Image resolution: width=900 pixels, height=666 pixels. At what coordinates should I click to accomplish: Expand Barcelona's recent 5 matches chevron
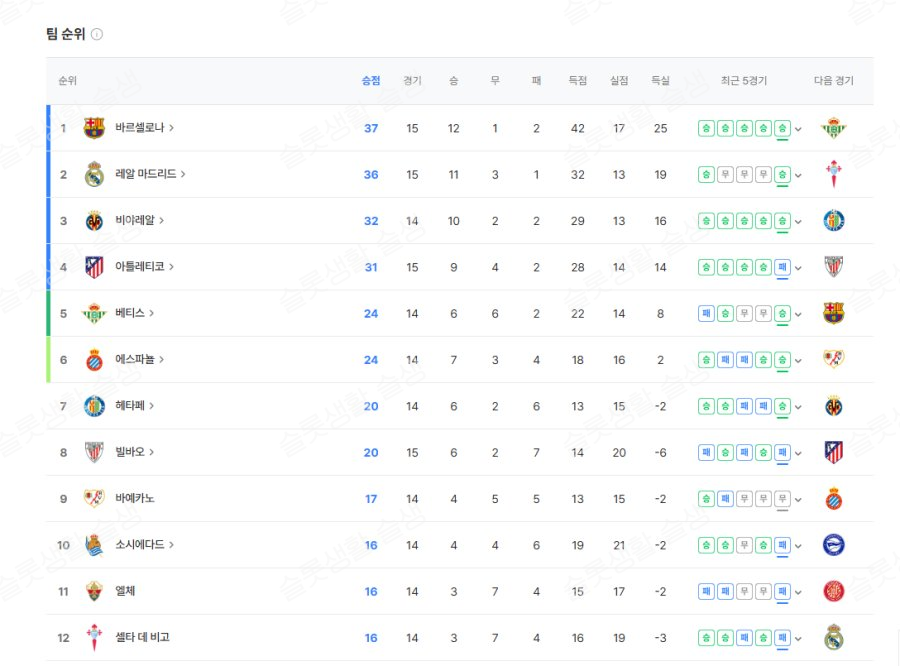(x=798, y=129)
